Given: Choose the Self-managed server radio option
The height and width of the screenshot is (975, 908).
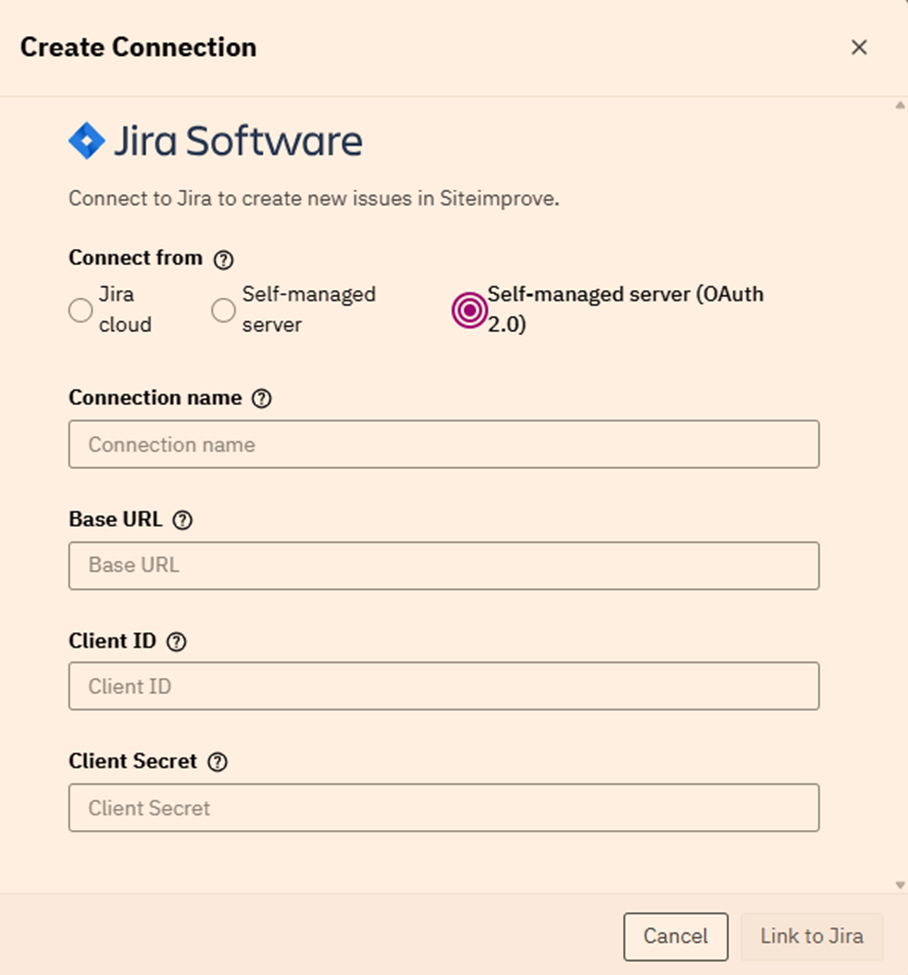Looking at the screenshot, I should point(223,310).
